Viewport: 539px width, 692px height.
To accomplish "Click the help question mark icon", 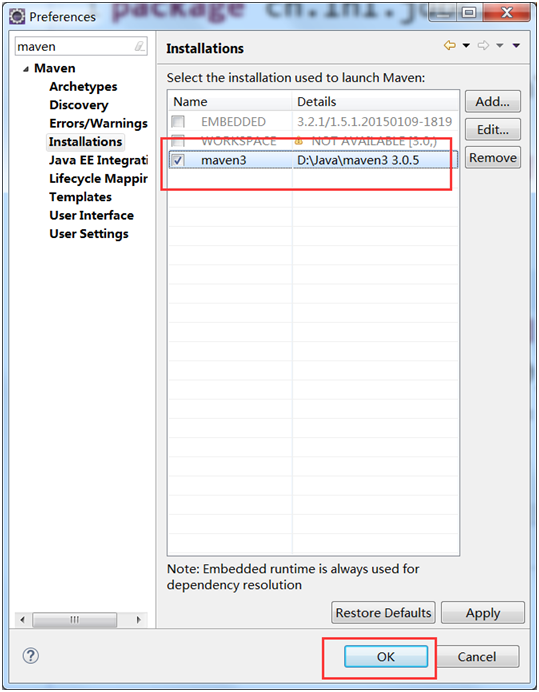I will (x=31, y=656).
